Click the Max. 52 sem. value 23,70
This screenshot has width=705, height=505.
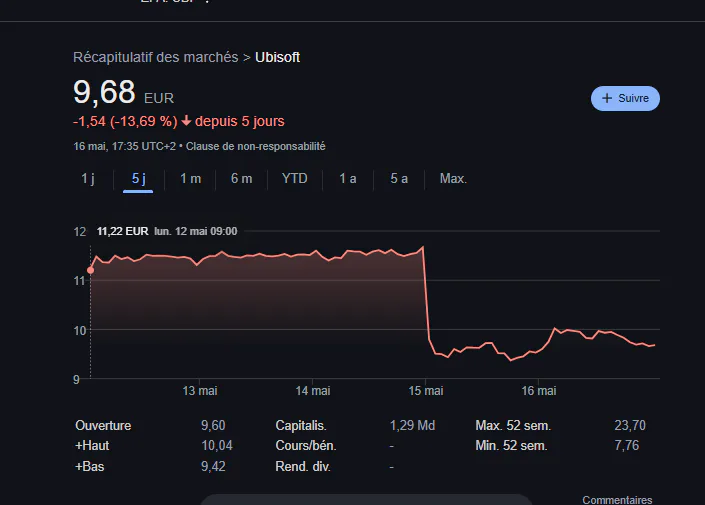pyautogui.click(x=630, y=425)
